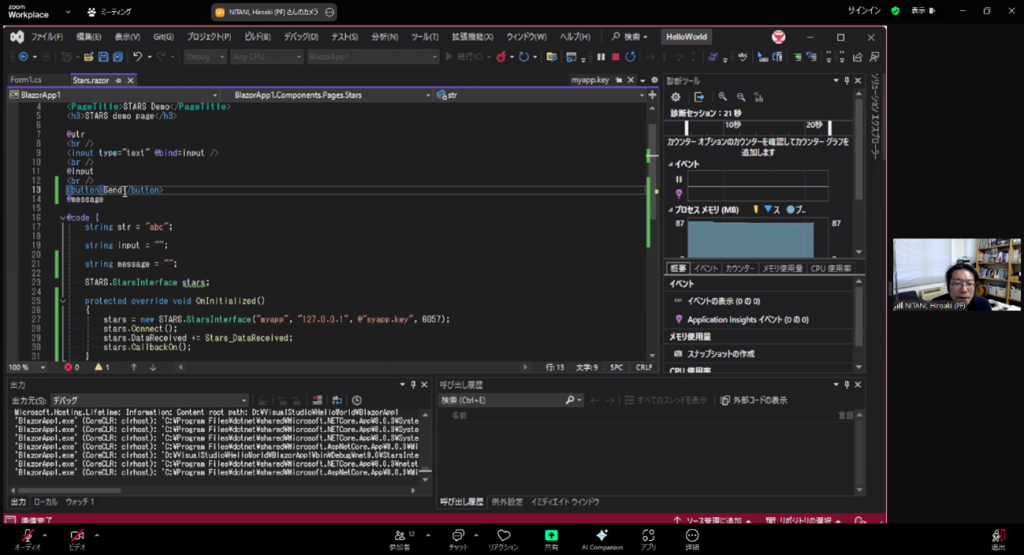Pause debugging with Break All icon

(601, 57)
